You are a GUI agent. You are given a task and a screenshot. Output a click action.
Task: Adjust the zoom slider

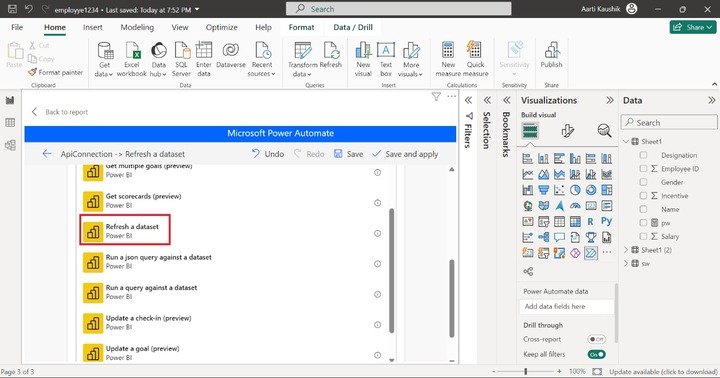[x=526, y=371]
